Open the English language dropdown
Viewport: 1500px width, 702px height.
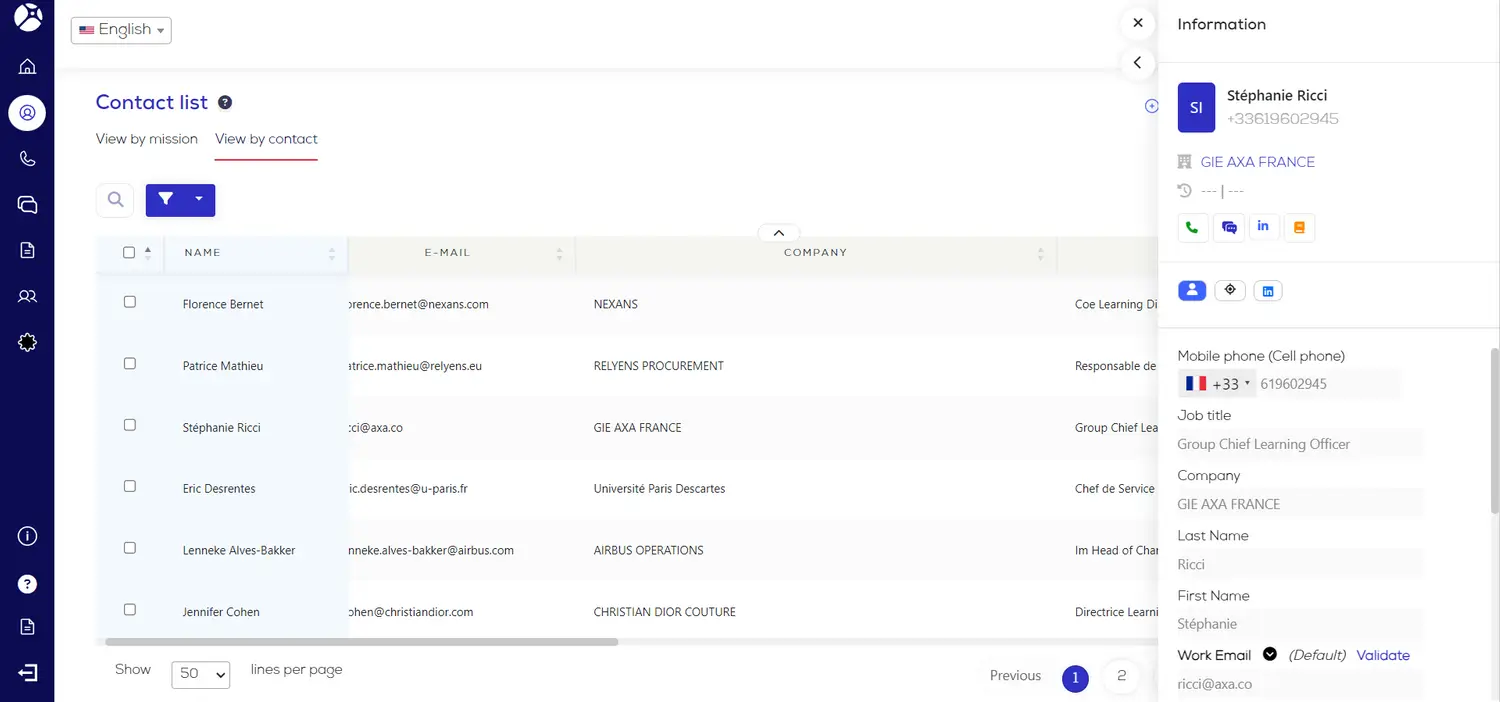pyautogui.click(x=121, y=30)
